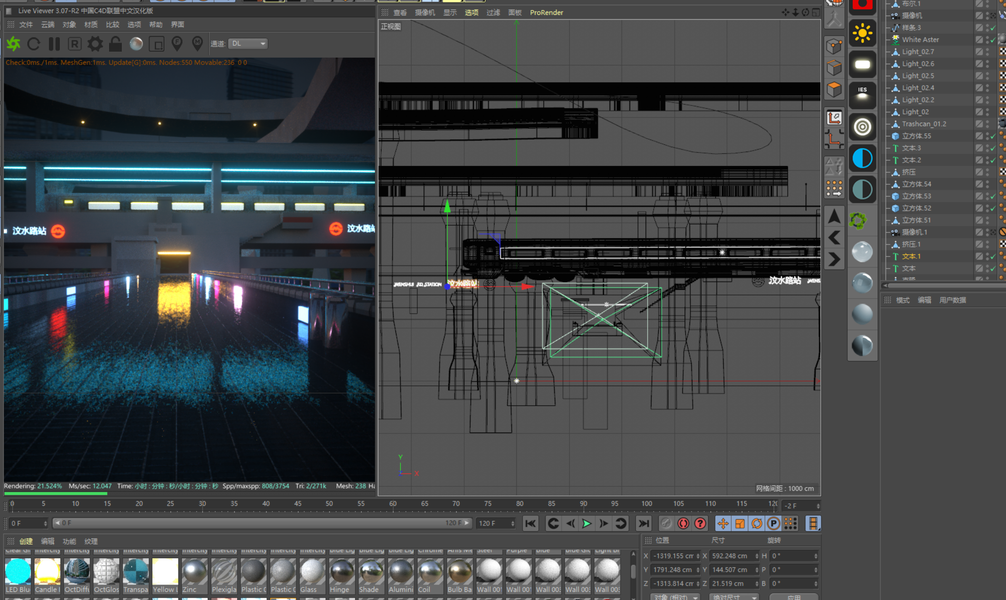Select White Aster in object list
The height and width of the screenshot is (600, 1006).
[920, 40]
